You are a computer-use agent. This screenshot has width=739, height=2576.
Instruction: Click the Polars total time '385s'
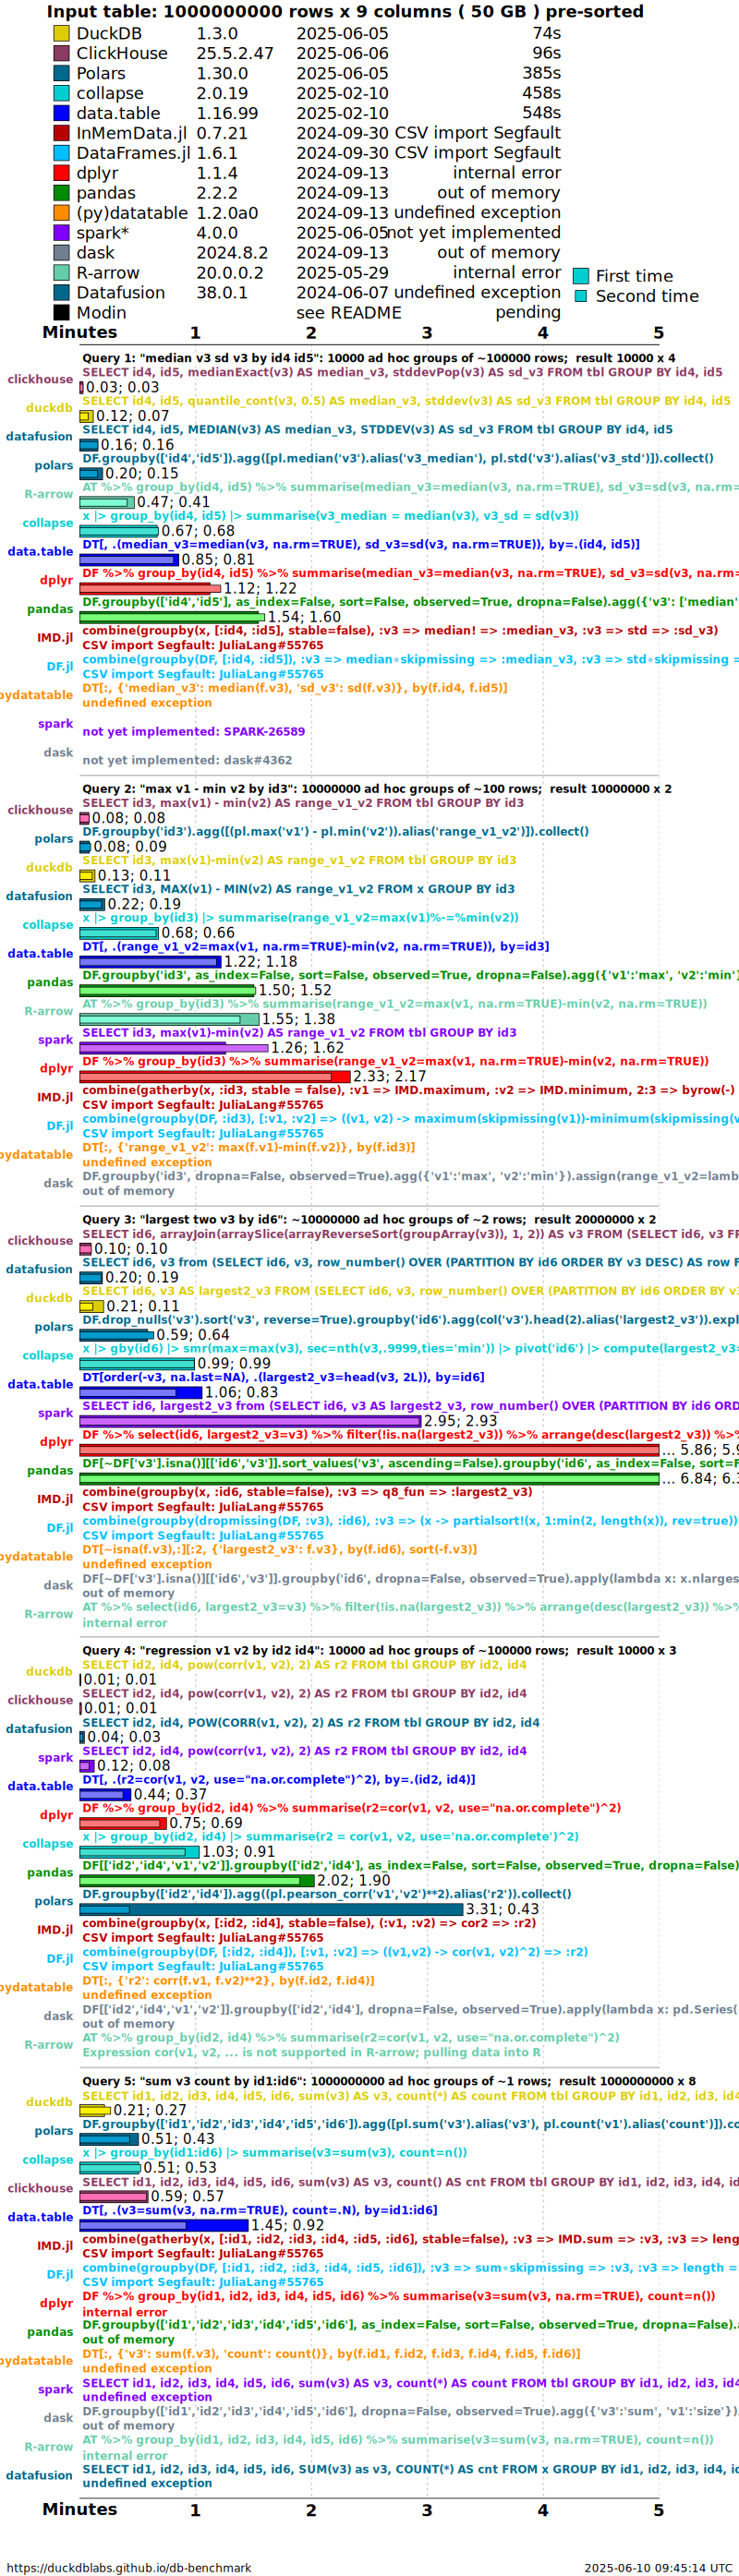[x=541, y=73]
